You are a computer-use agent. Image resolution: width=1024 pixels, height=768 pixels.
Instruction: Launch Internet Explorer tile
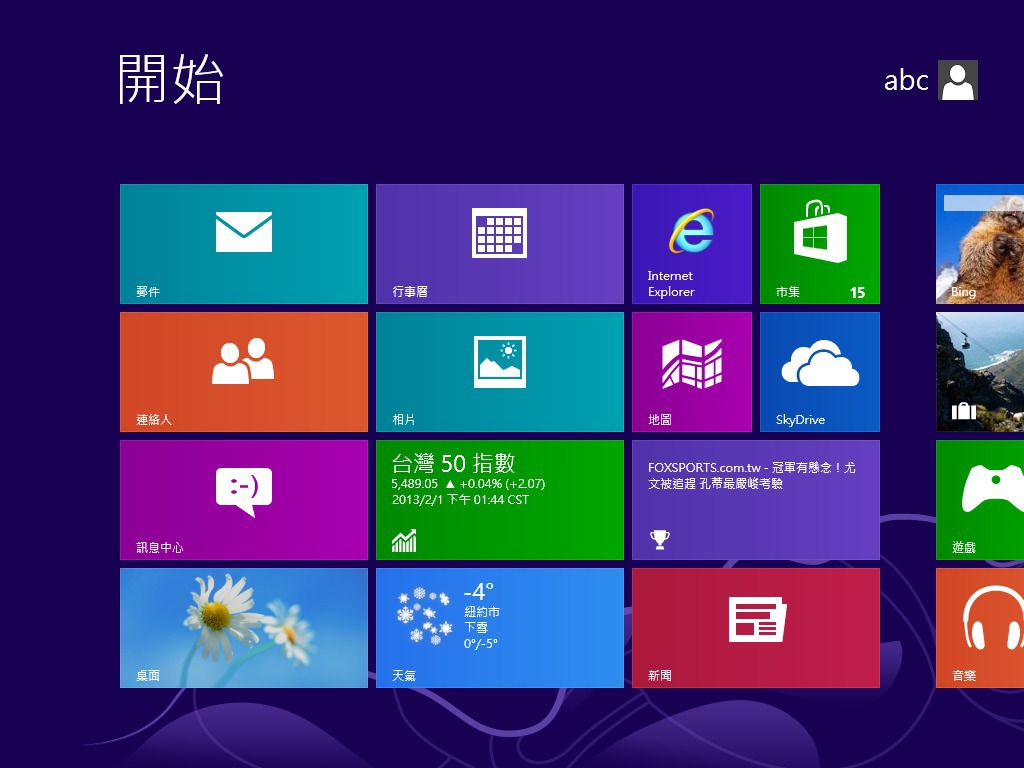point(692,244)
